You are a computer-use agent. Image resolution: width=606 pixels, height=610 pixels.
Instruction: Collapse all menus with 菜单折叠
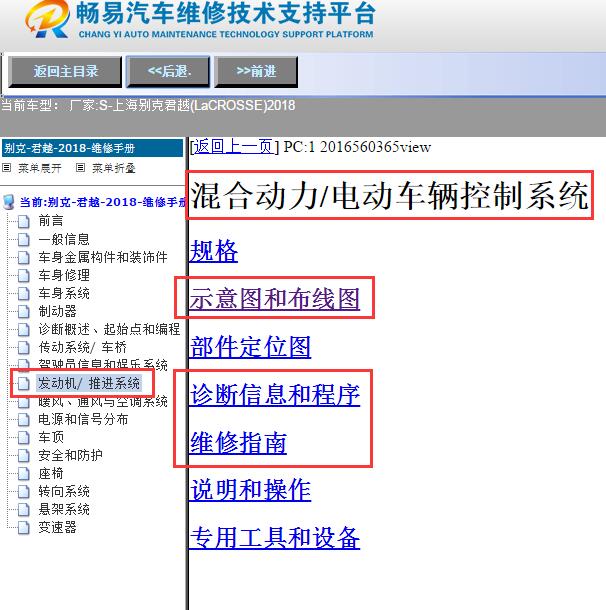tap(114, 168)
